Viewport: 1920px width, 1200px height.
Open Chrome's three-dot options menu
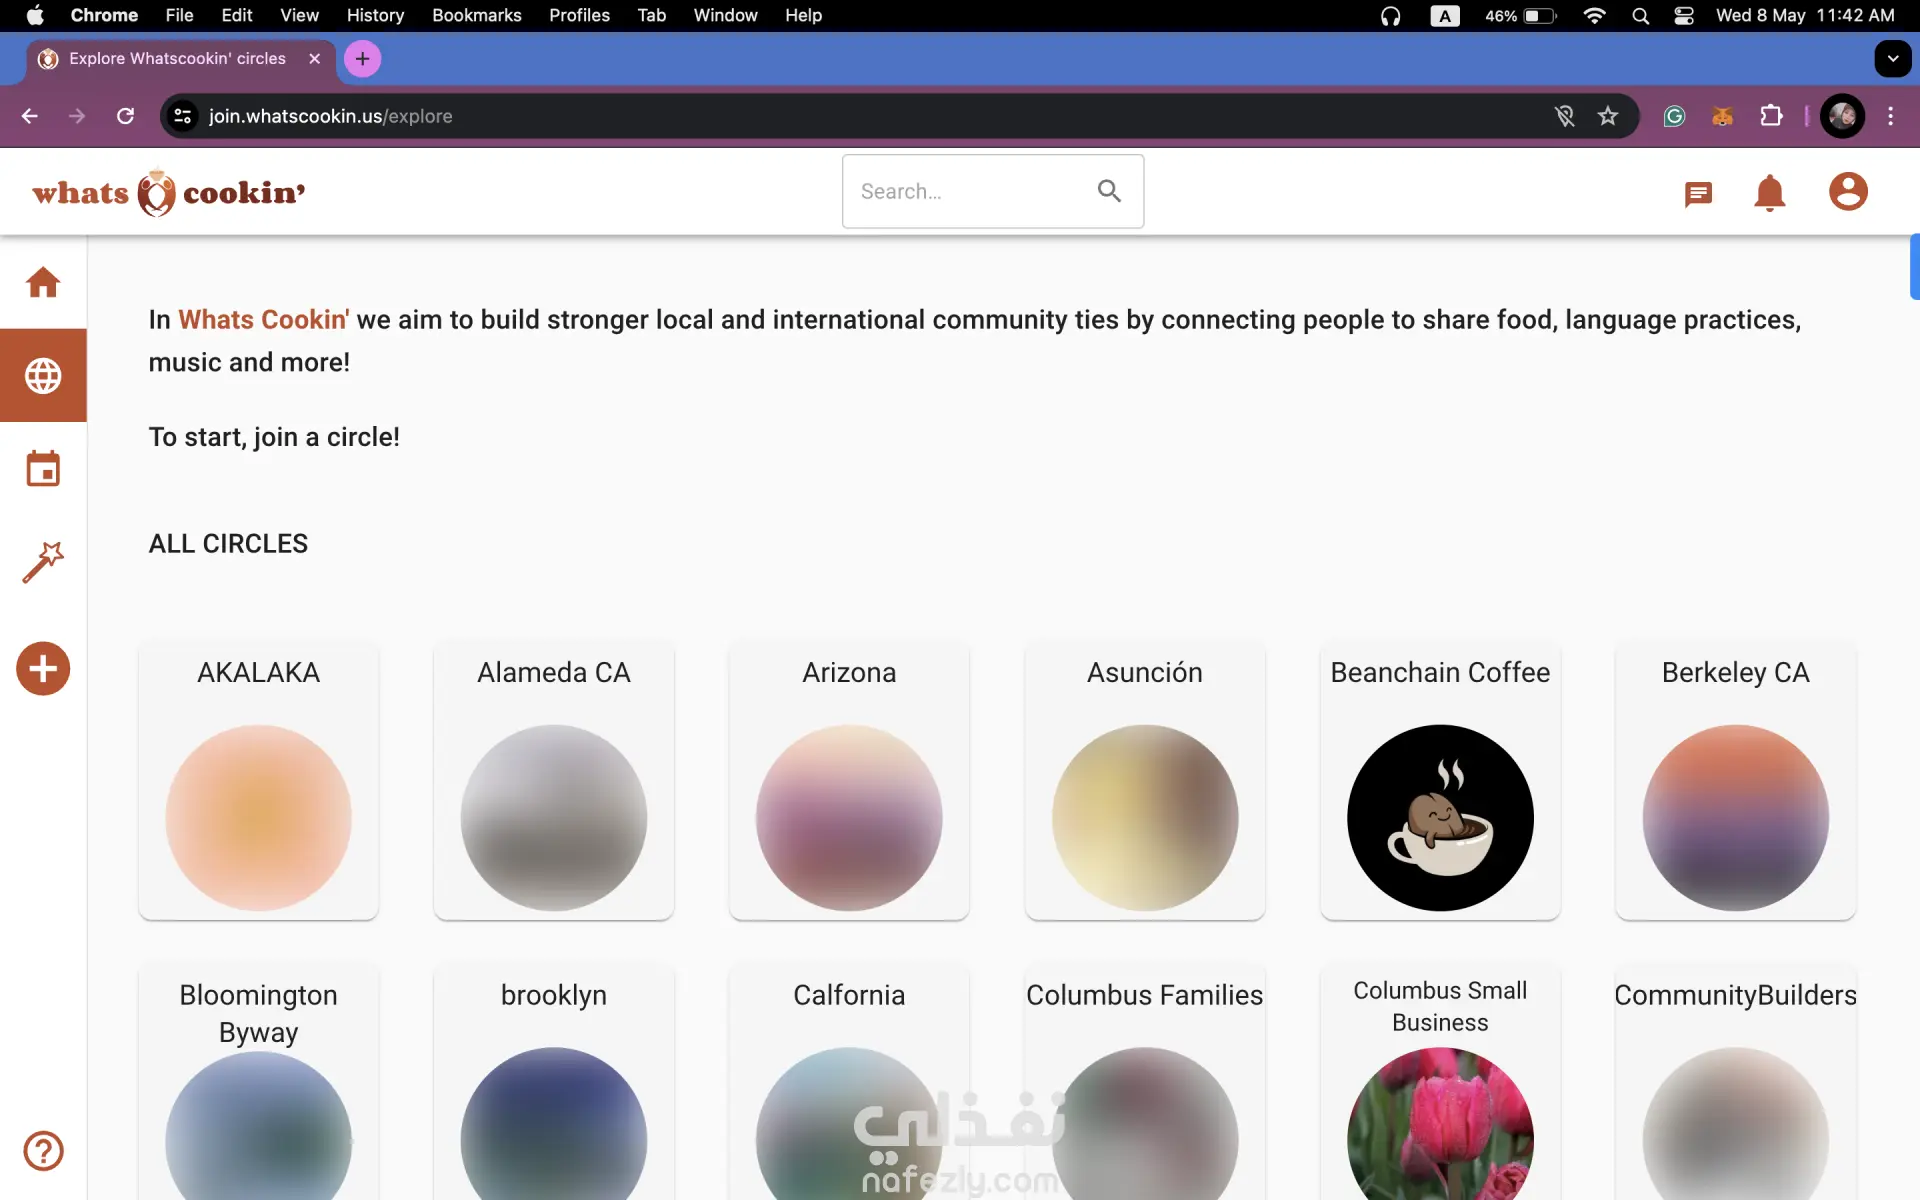(1890, 116)
